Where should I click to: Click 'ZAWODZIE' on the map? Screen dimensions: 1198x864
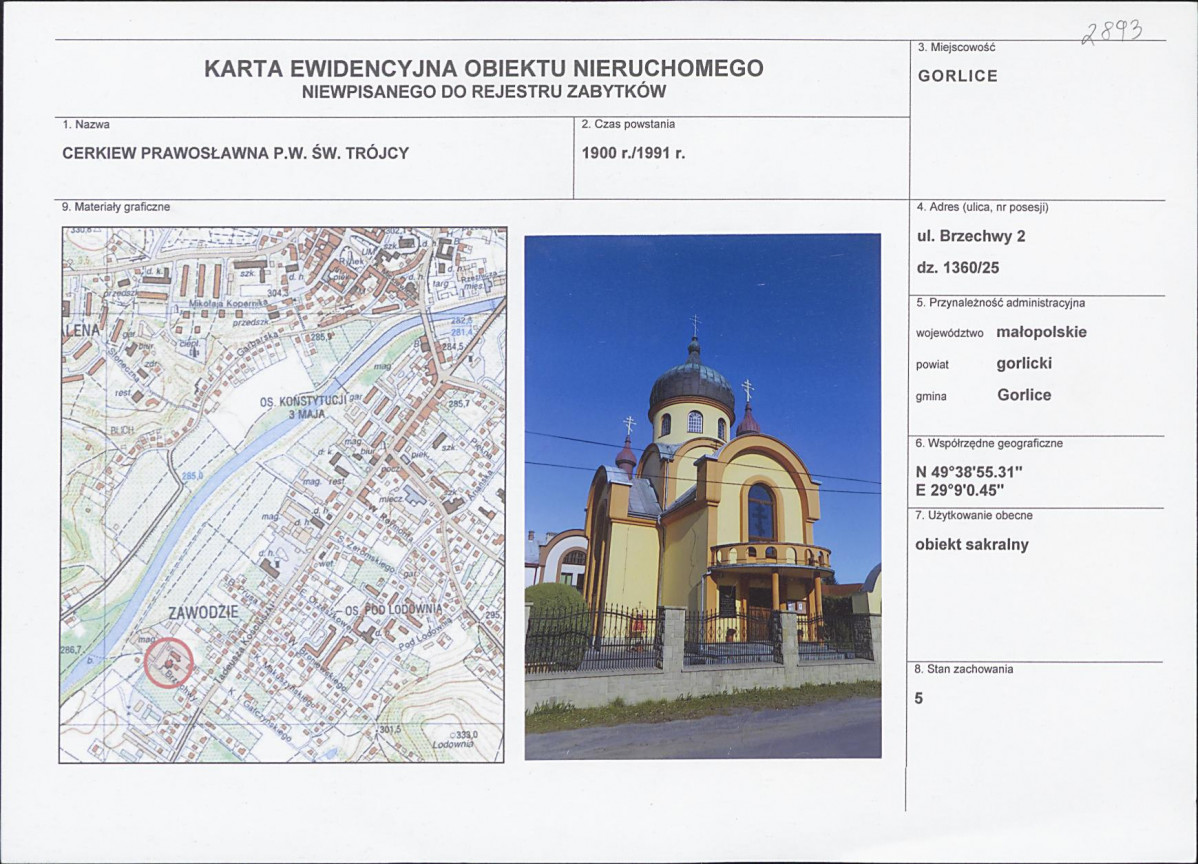click(x=204, y=613)
